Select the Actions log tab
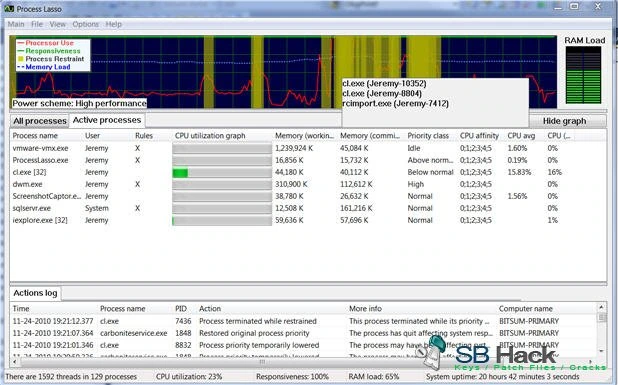 coord(35,293)
